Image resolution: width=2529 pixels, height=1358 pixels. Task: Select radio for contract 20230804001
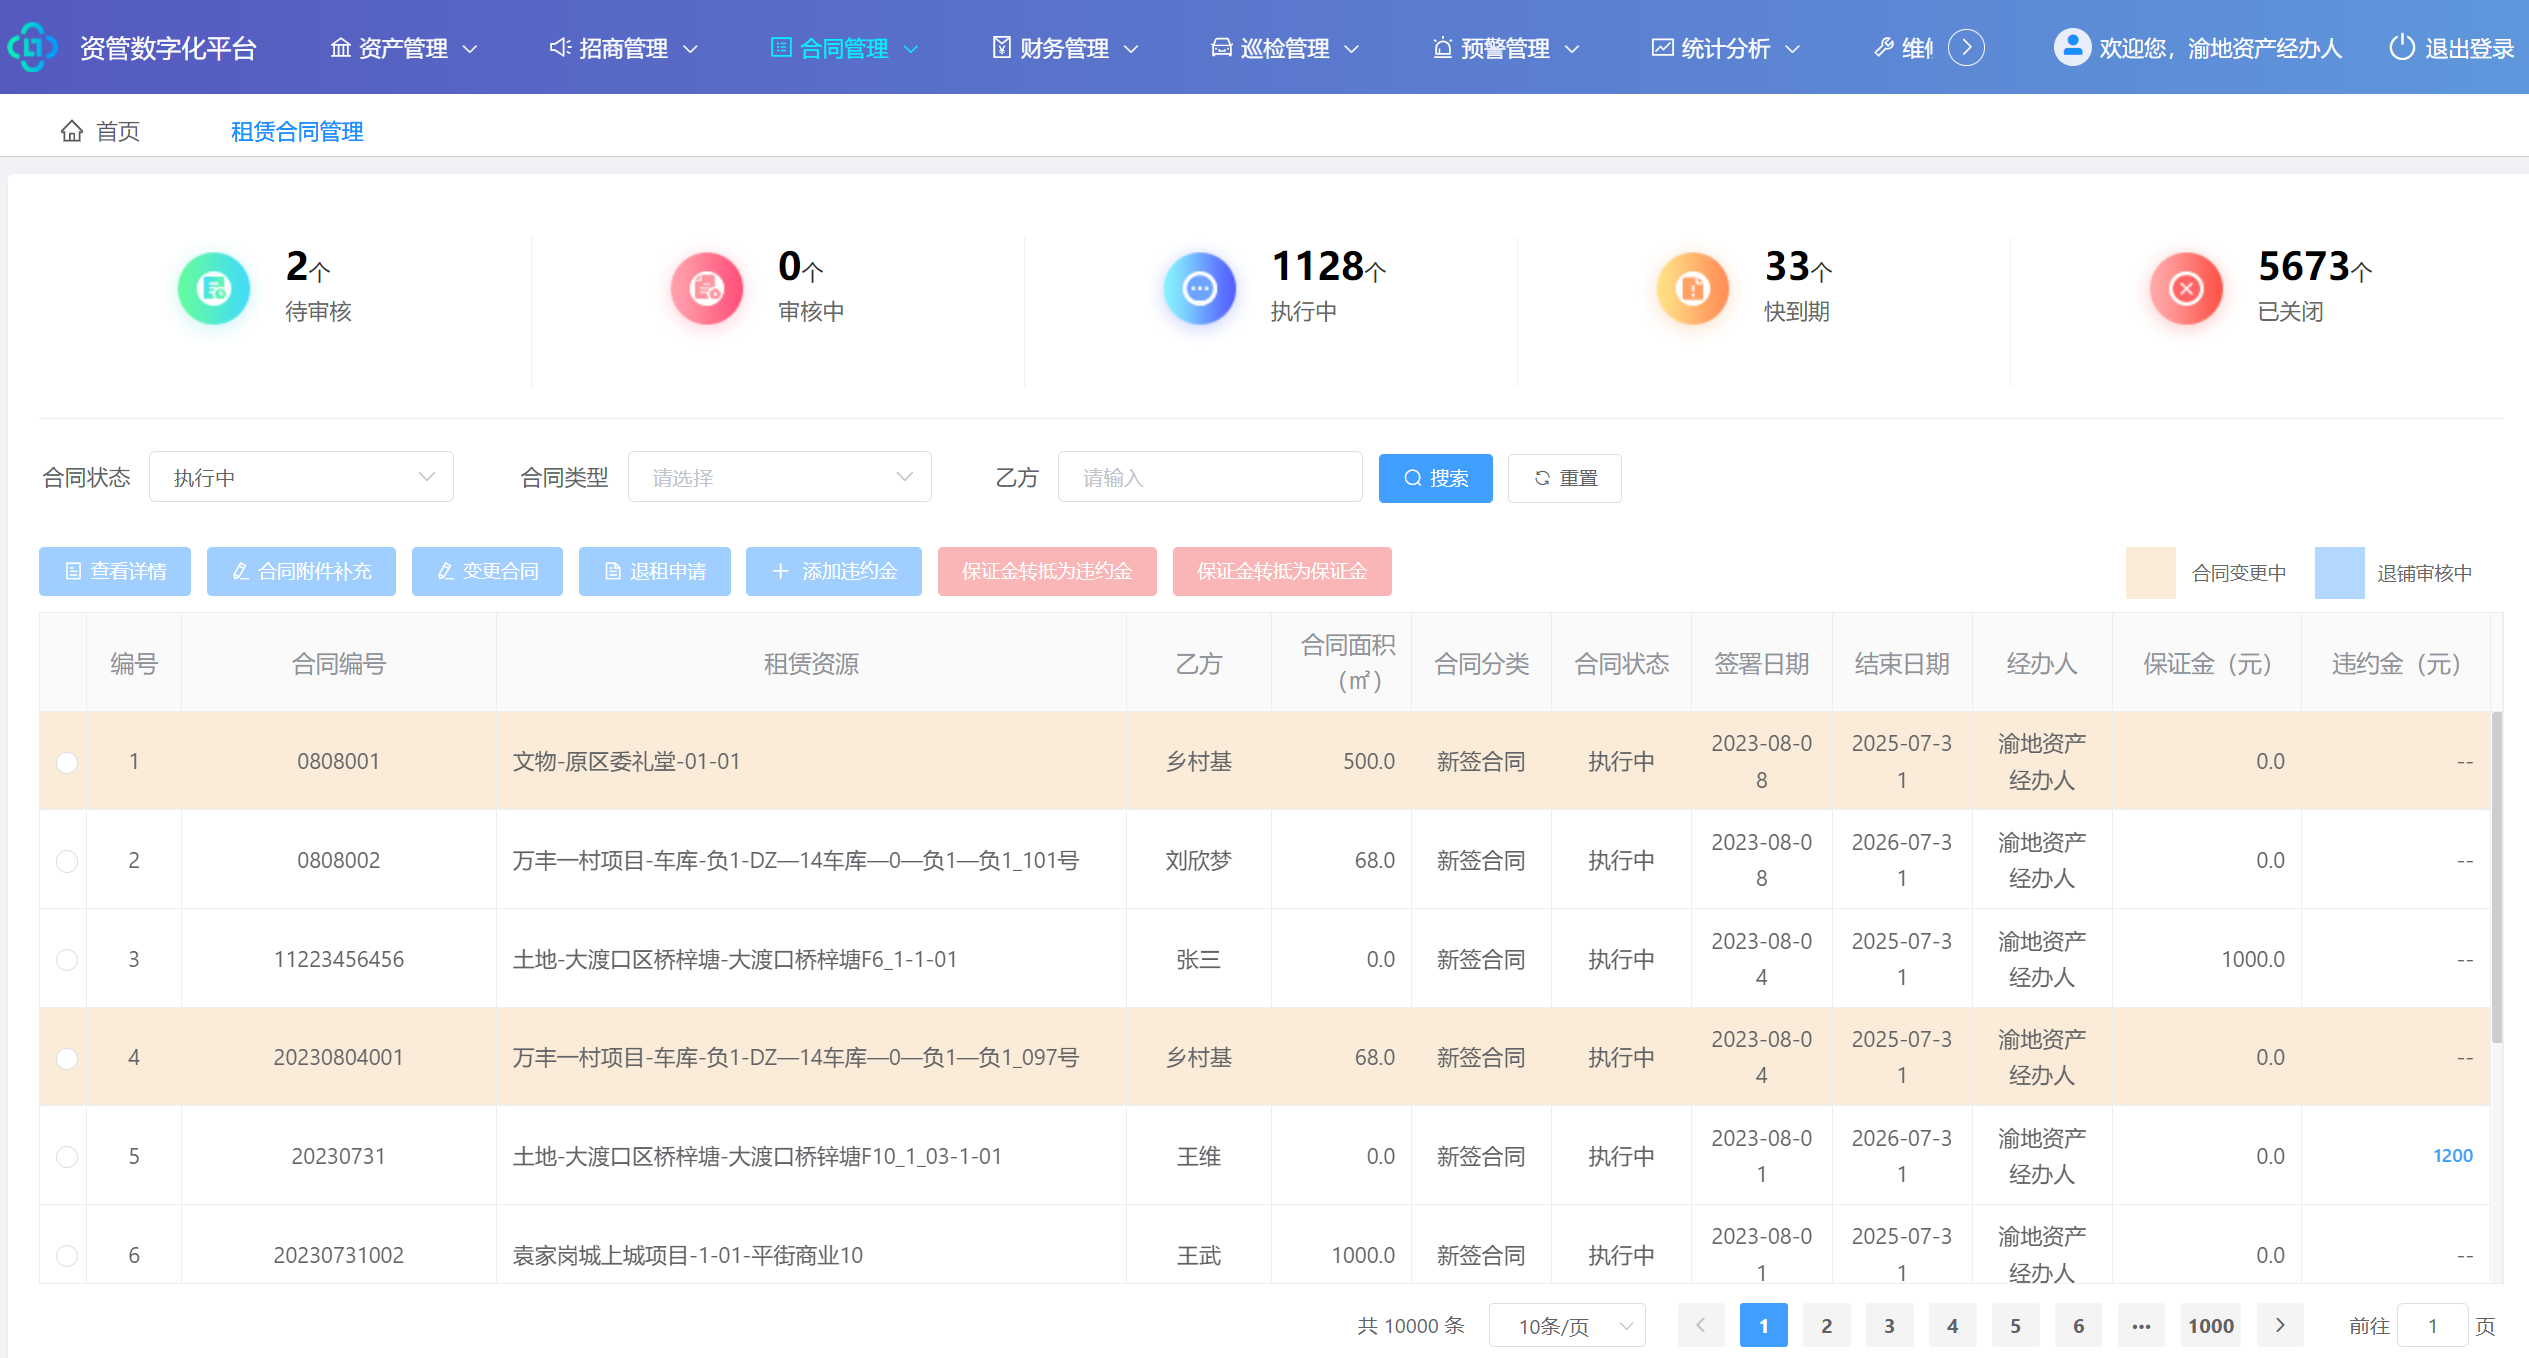[x=67, y=1058]
